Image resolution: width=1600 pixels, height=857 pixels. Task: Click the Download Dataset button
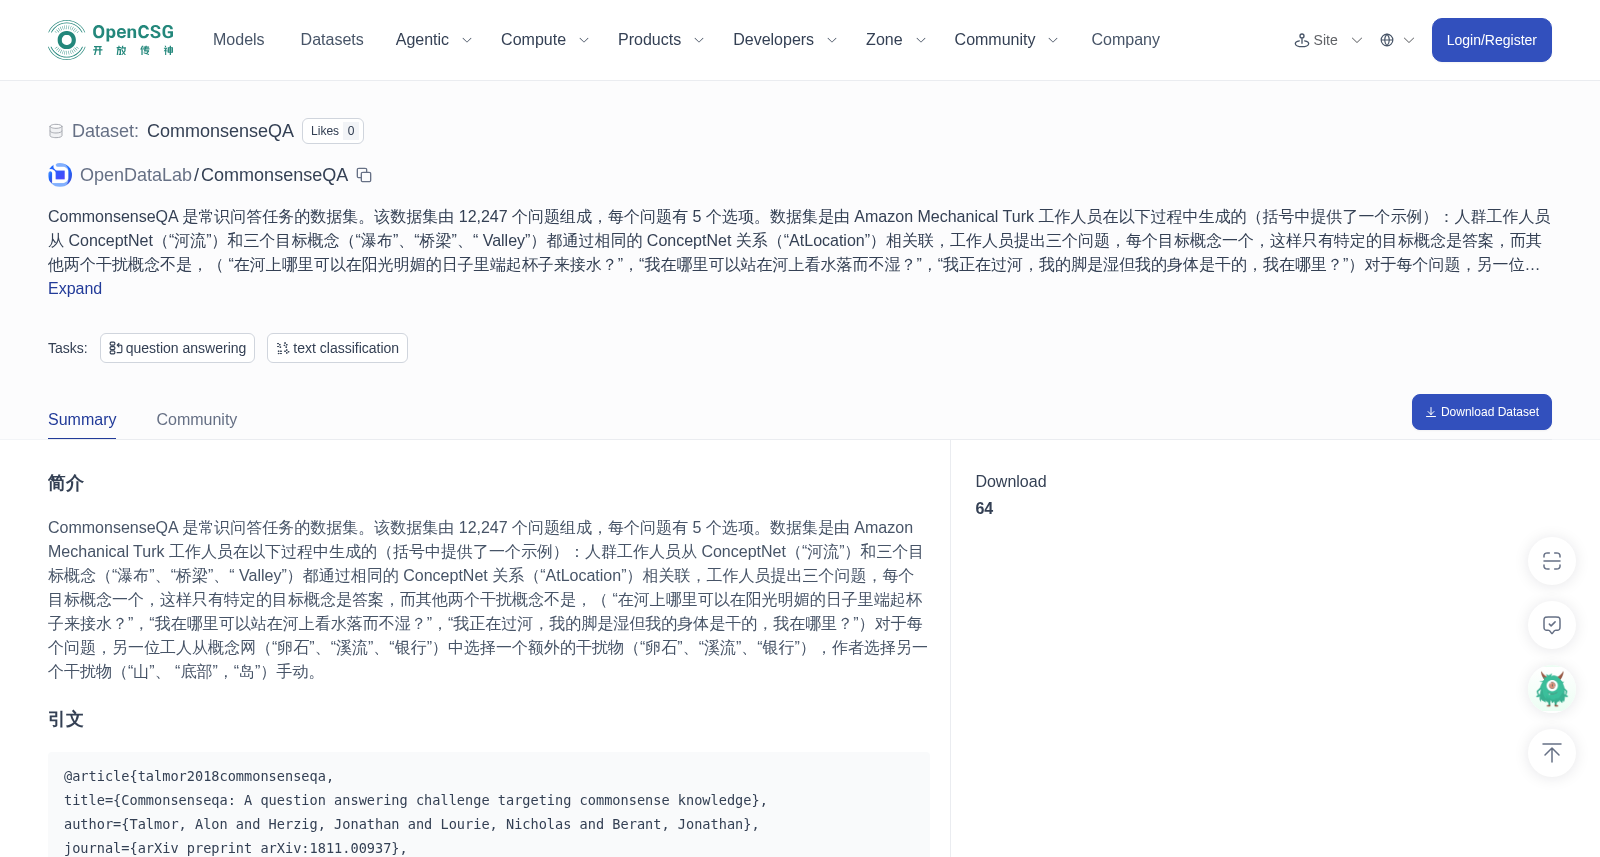tap(1482, 412)
